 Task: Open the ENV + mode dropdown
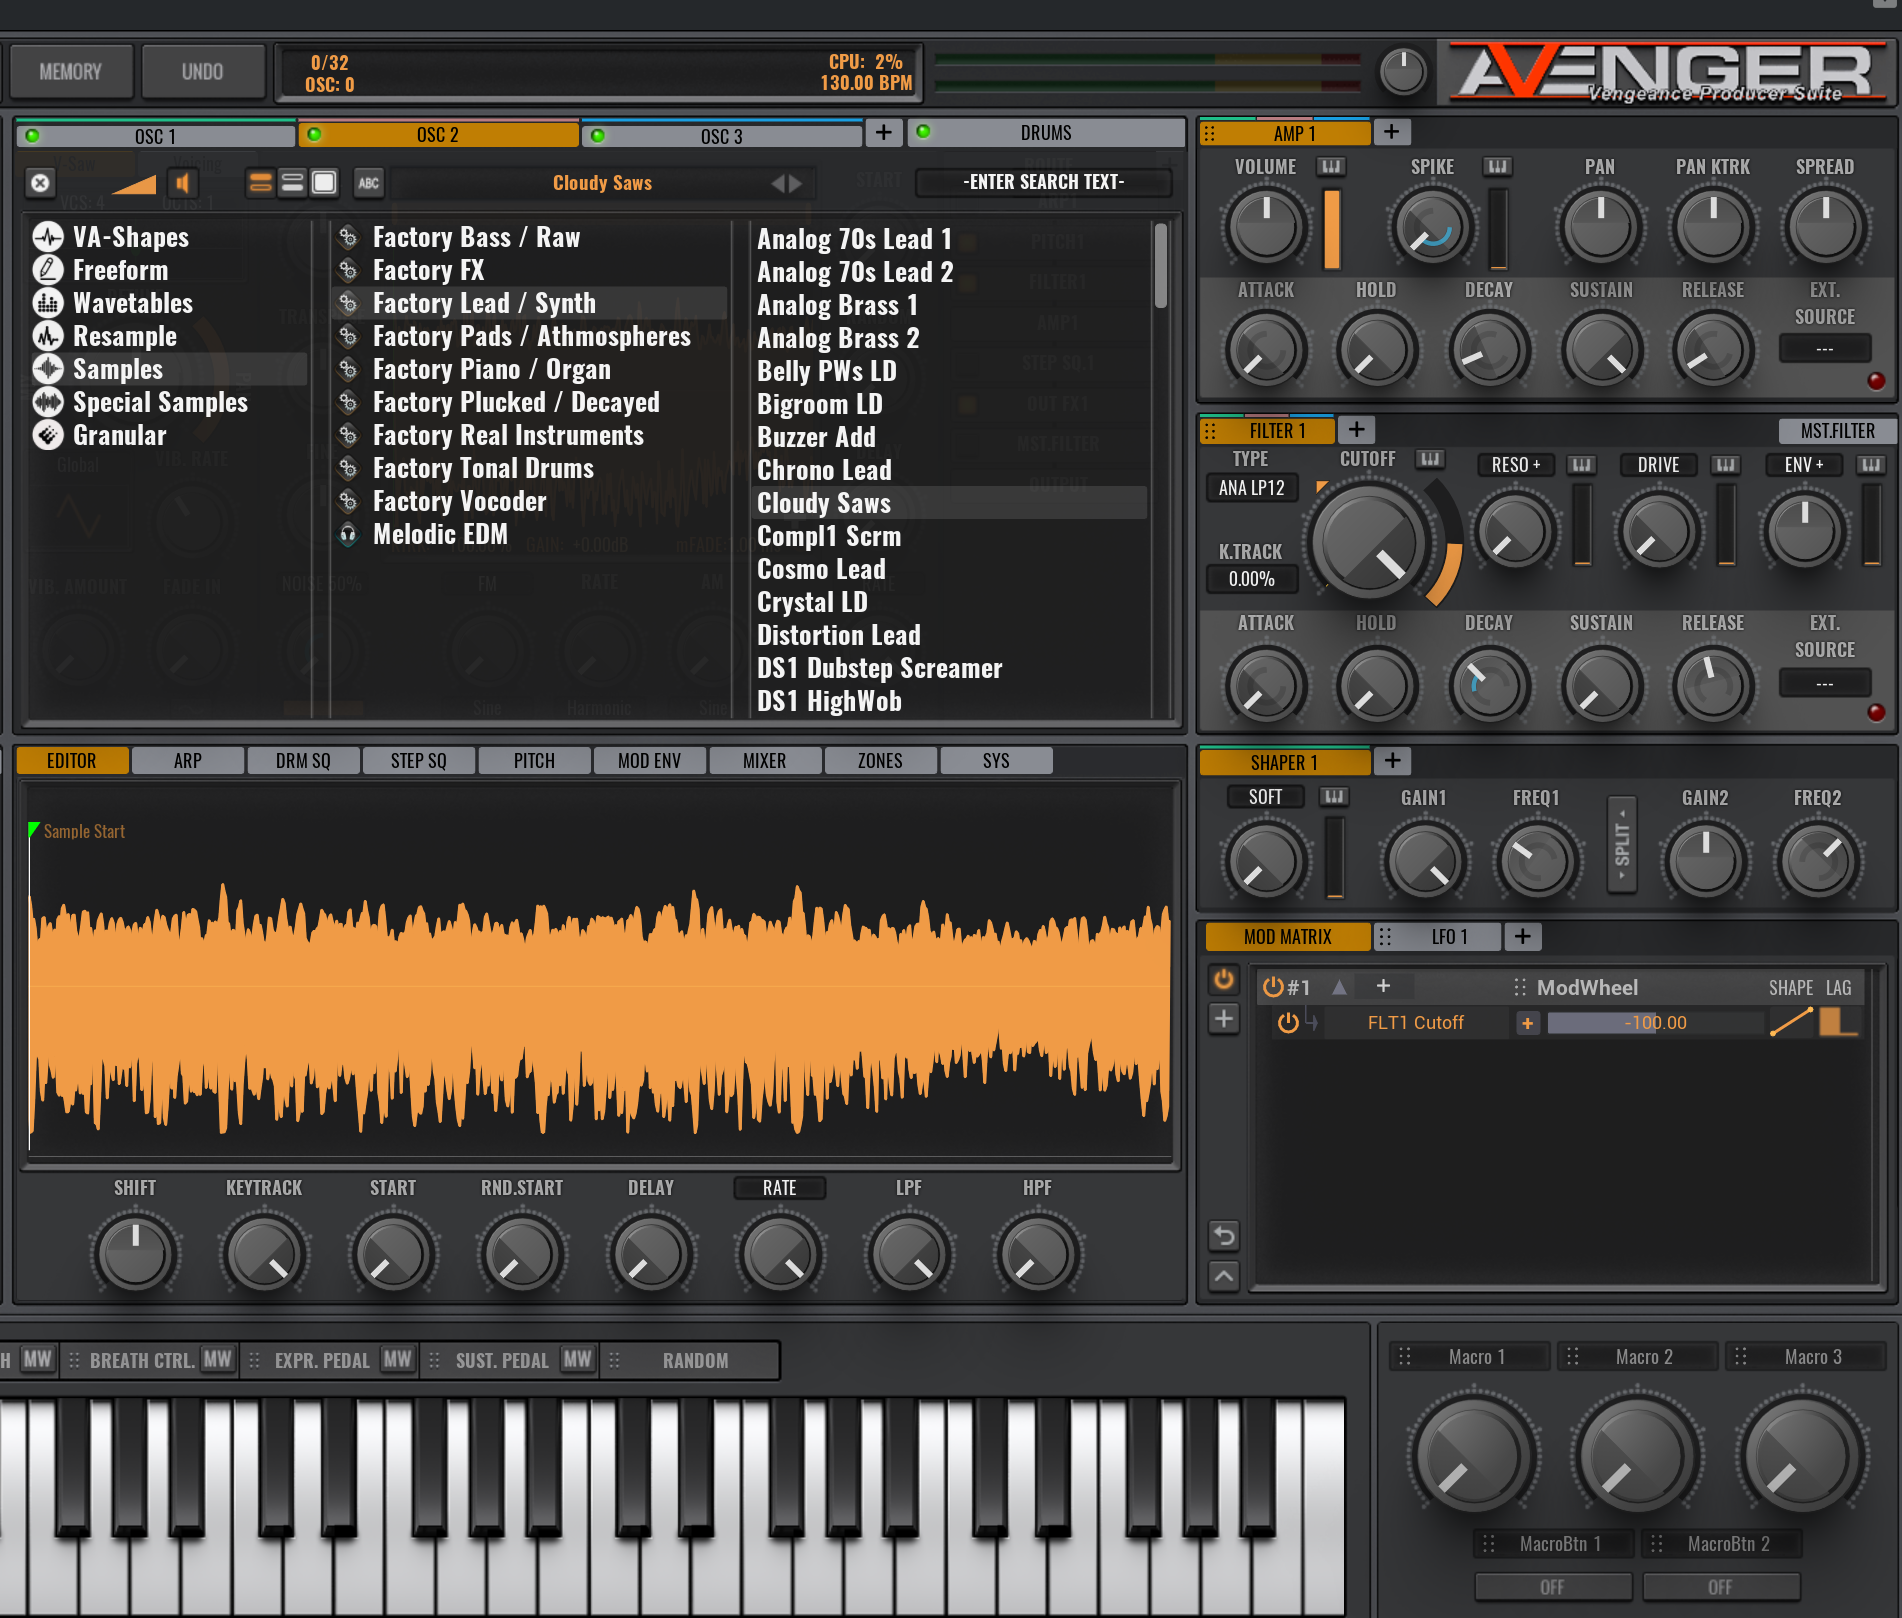[x=1804, y=465]
